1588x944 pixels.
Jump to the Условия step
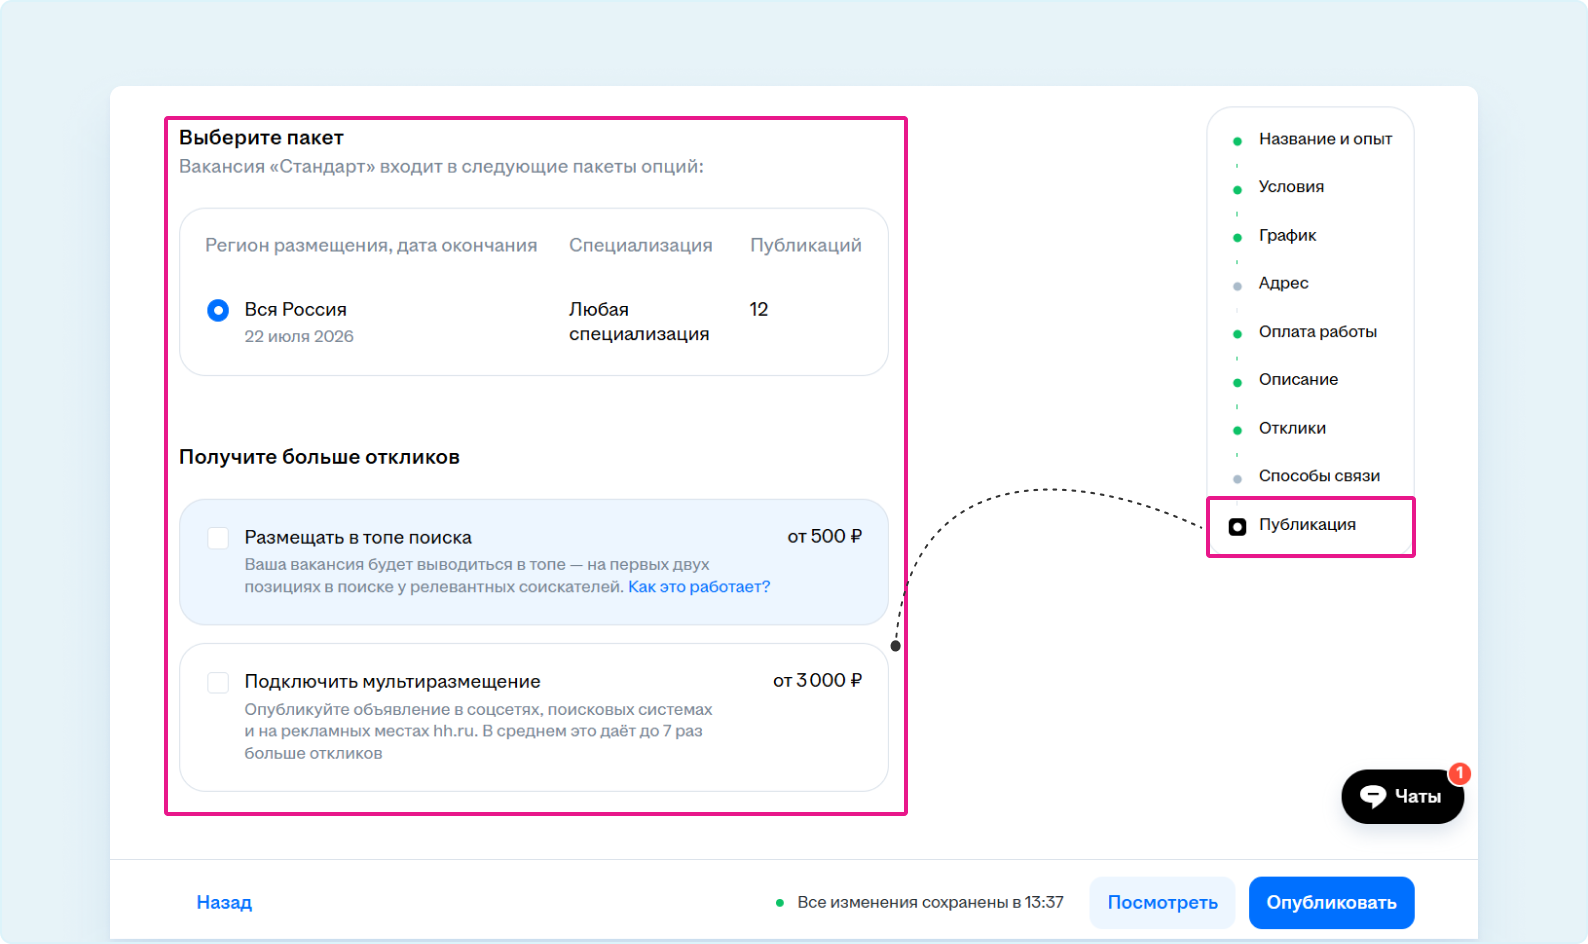1290,187
